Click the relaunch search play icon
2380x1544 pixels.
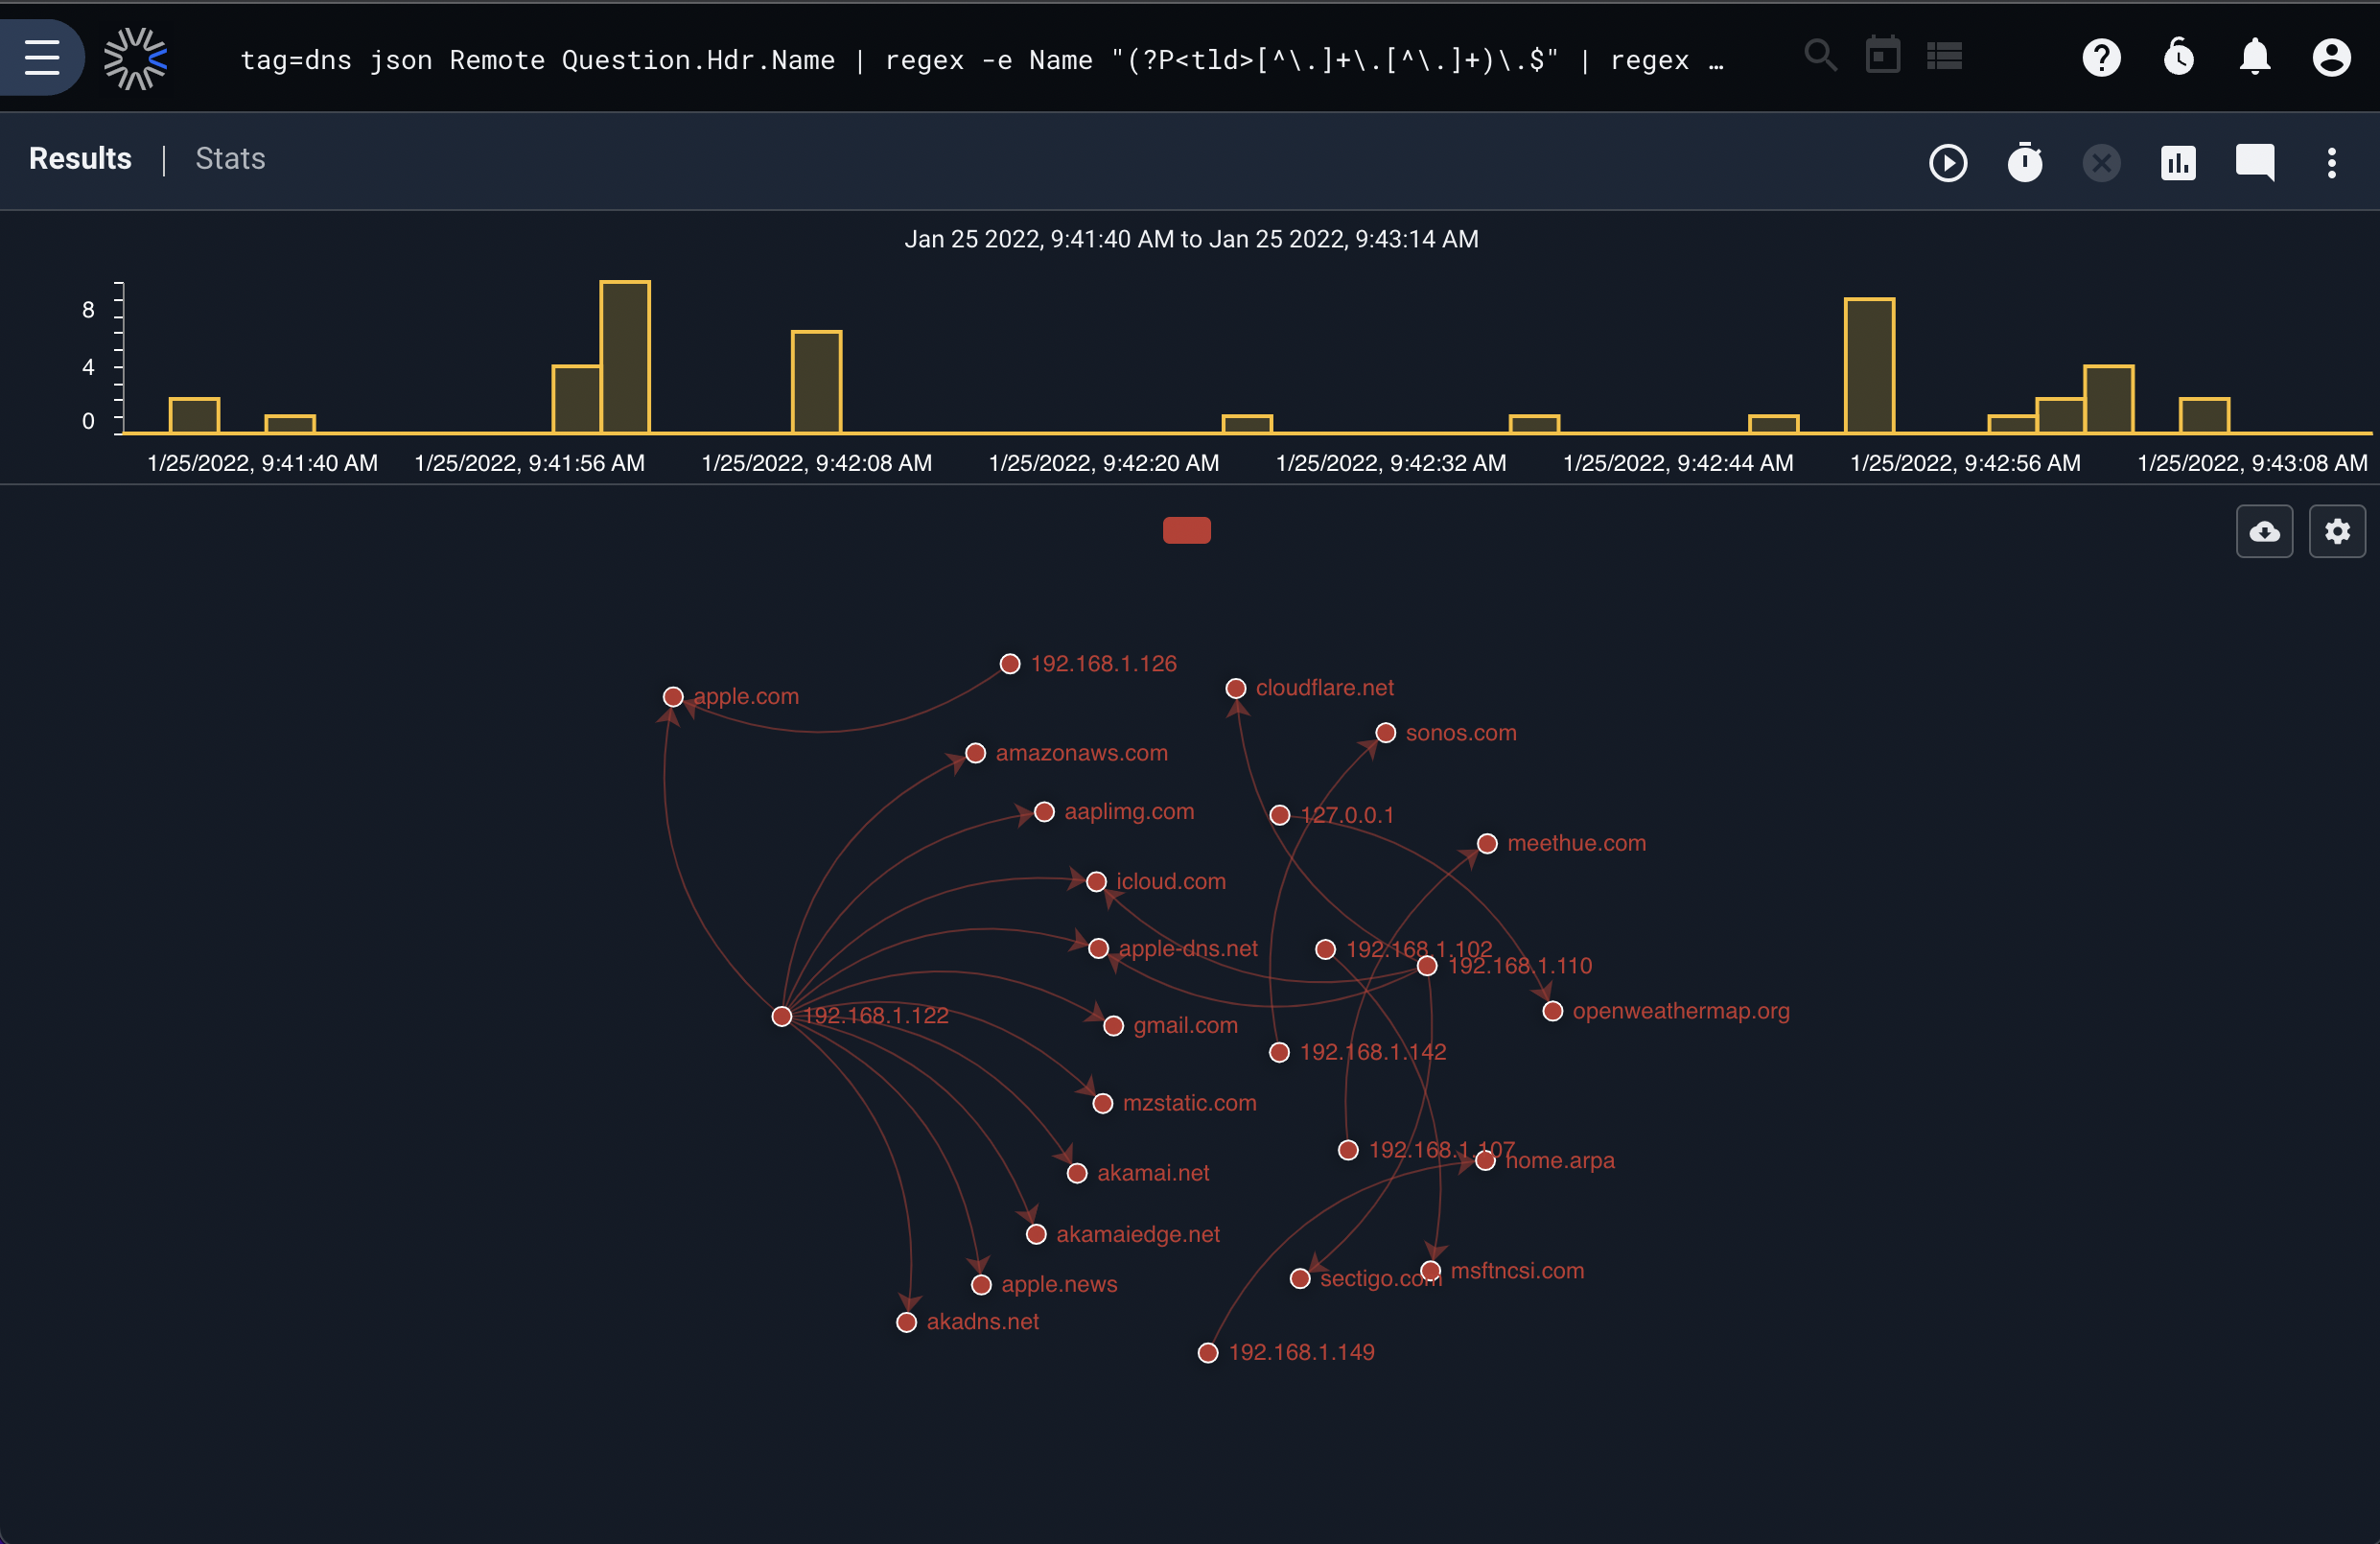coord(1947,162)
